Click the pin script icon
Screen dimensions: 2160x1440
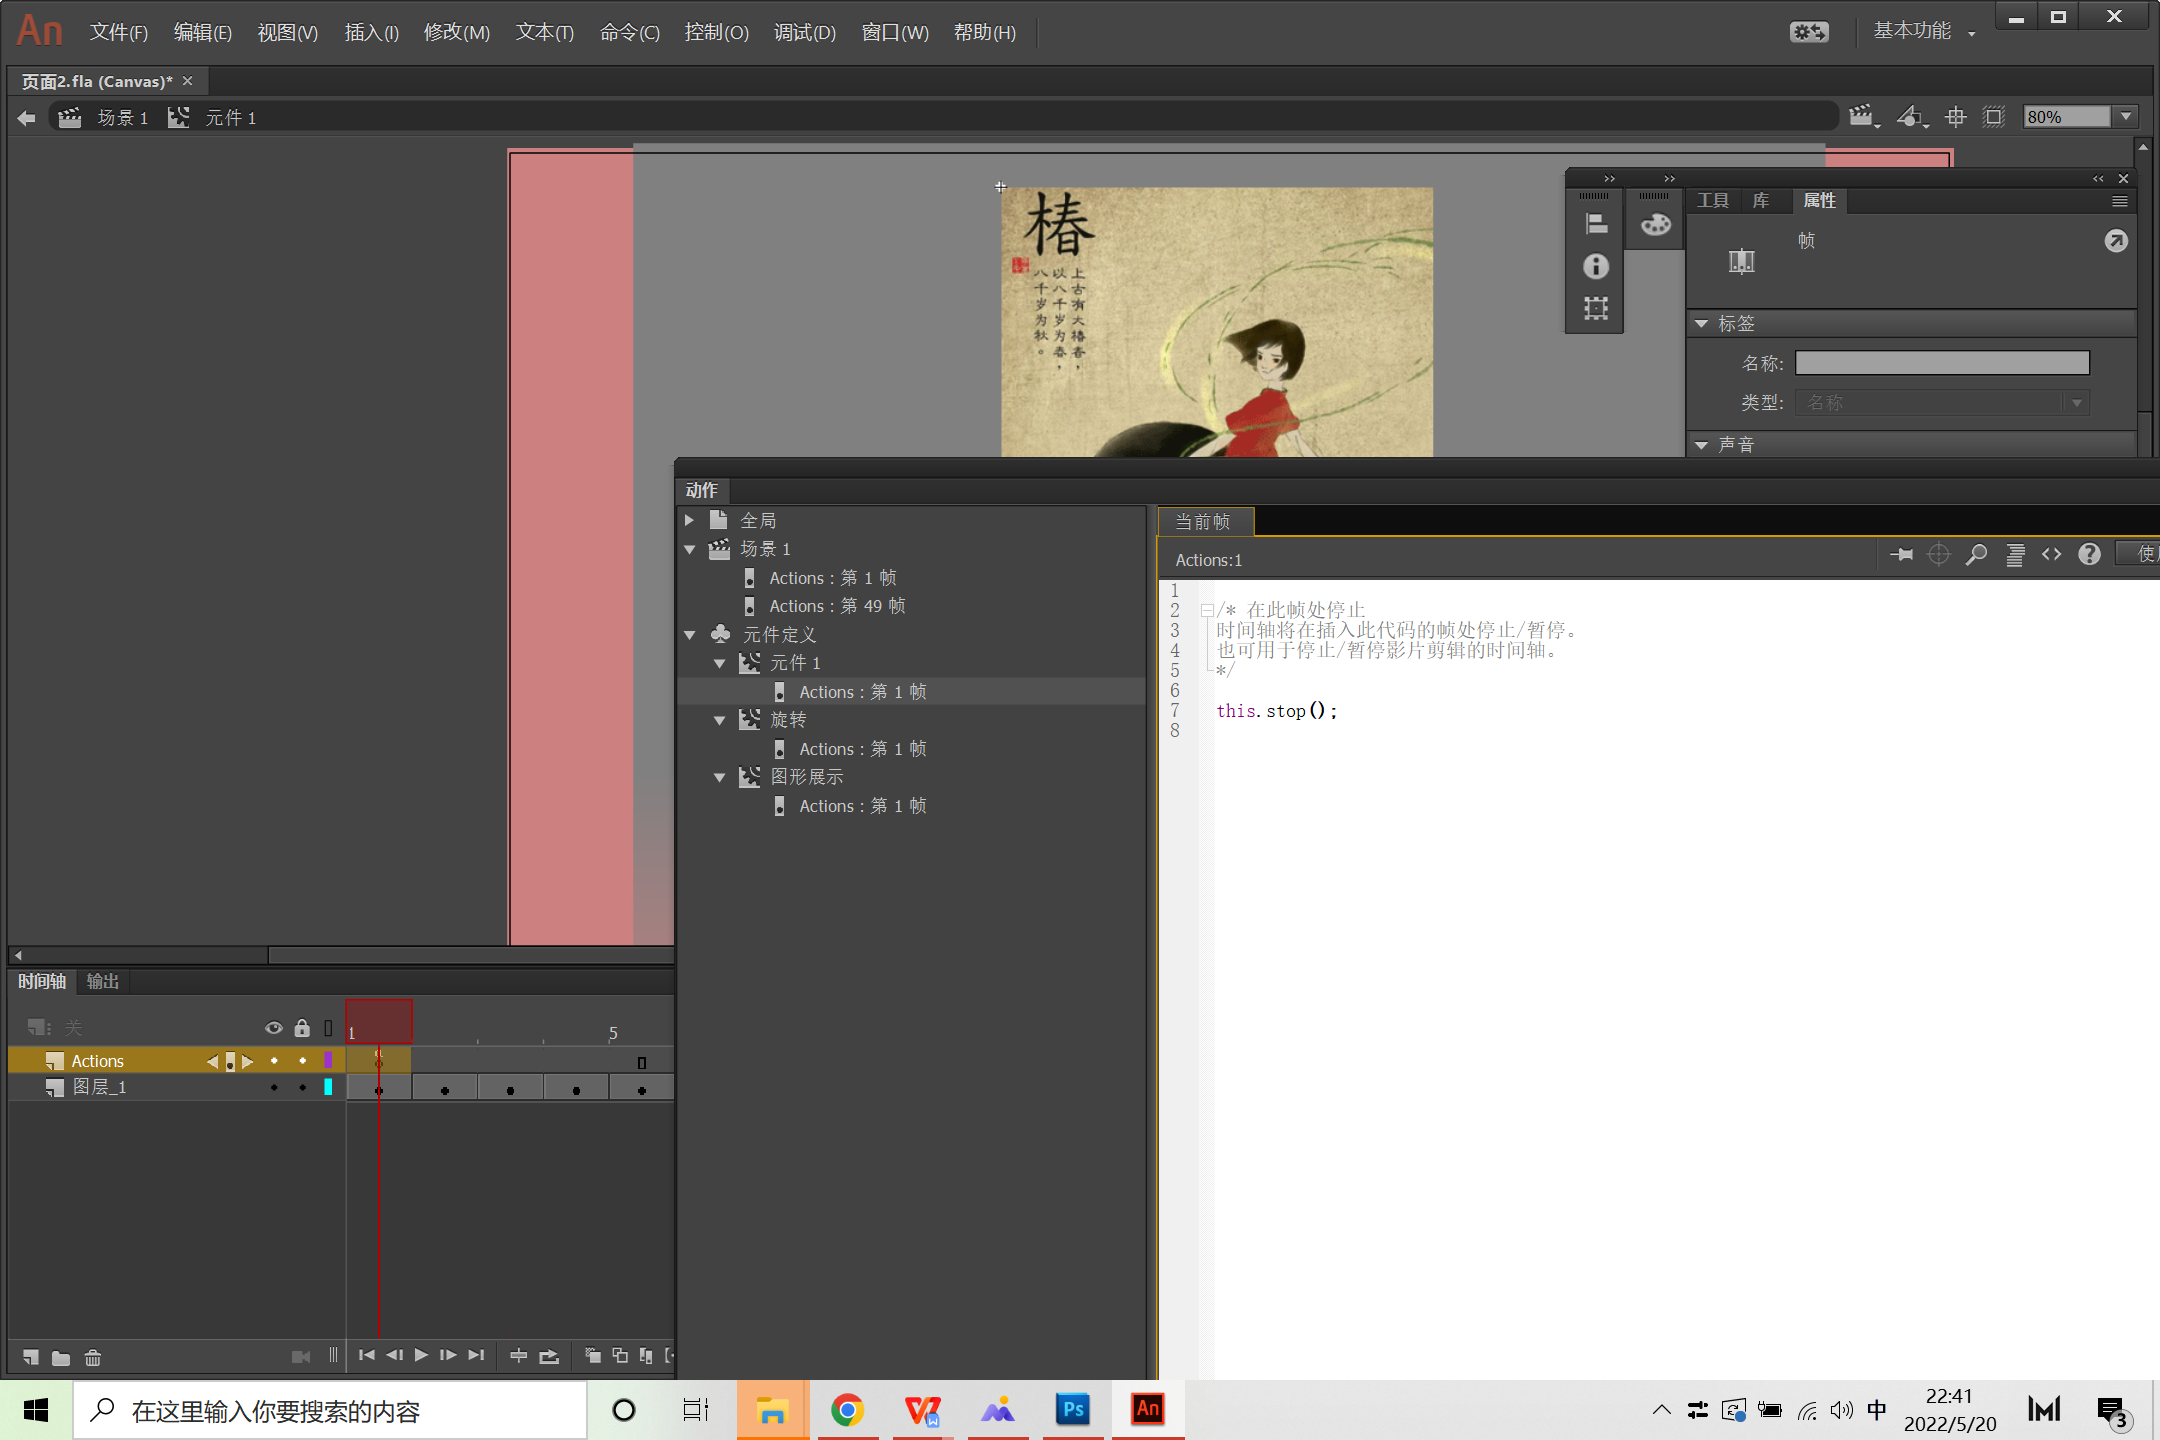[1901, 555]
